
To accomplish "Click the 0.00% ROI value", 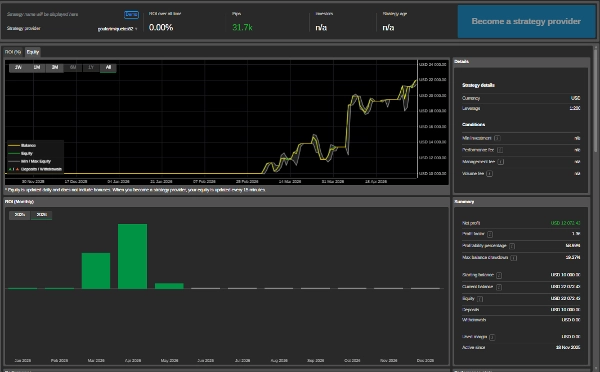I will (161, 28).
